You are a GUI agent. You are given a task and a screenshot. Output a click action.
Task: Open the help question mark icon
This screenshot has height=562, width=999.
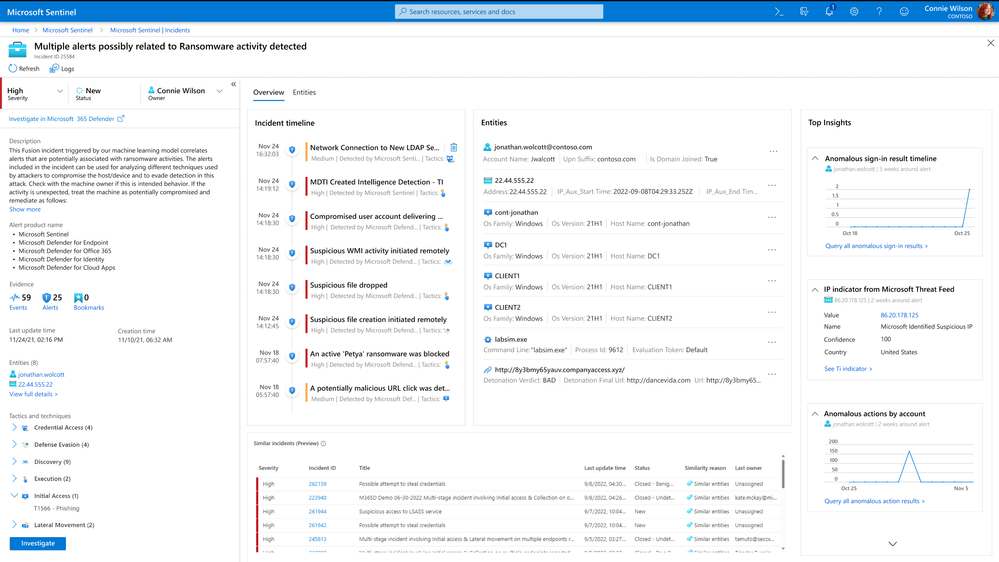click(879, 11)
